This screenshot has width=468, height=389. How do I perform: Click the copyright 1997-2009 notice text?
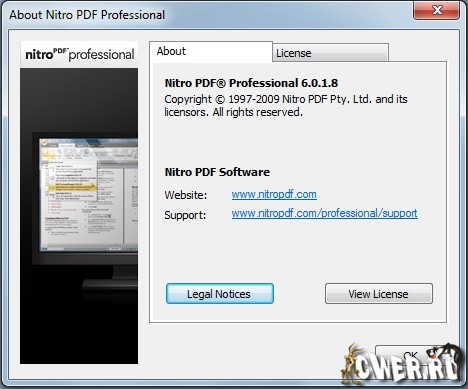pyautogui.click(x=286, y=105)
